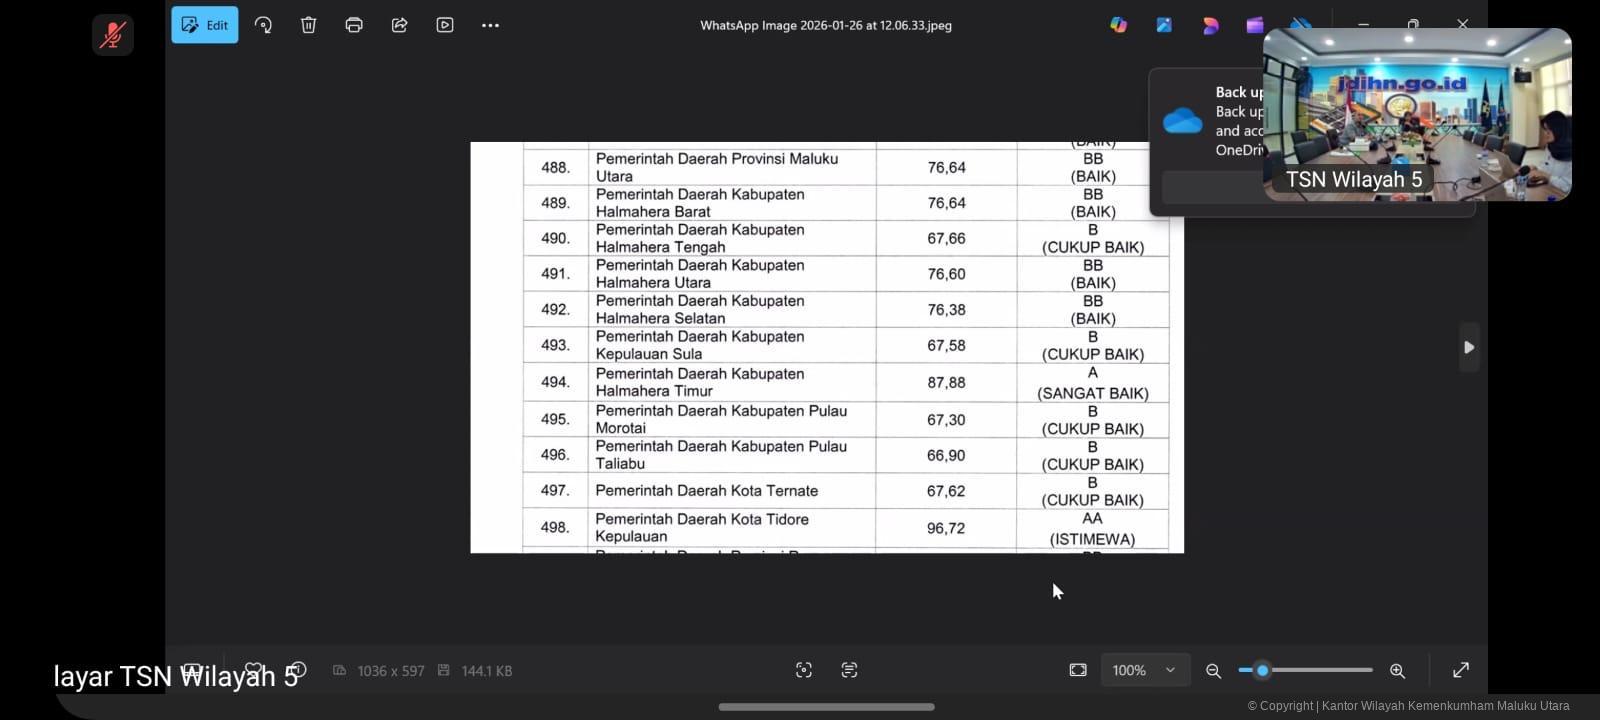
Task: Toggle fit-to-window view
Action: [x=1078, y=670]
